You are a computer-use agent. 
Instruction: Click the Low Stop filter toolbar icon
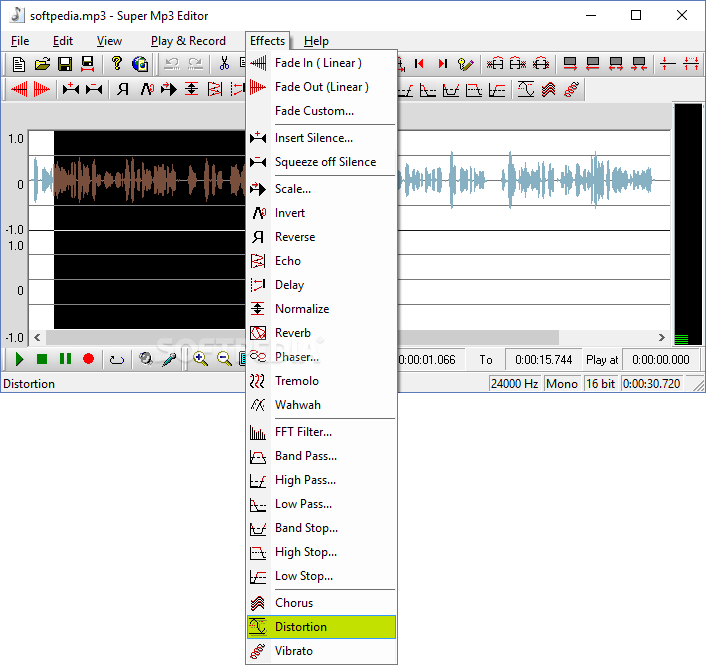click(497, 90)
